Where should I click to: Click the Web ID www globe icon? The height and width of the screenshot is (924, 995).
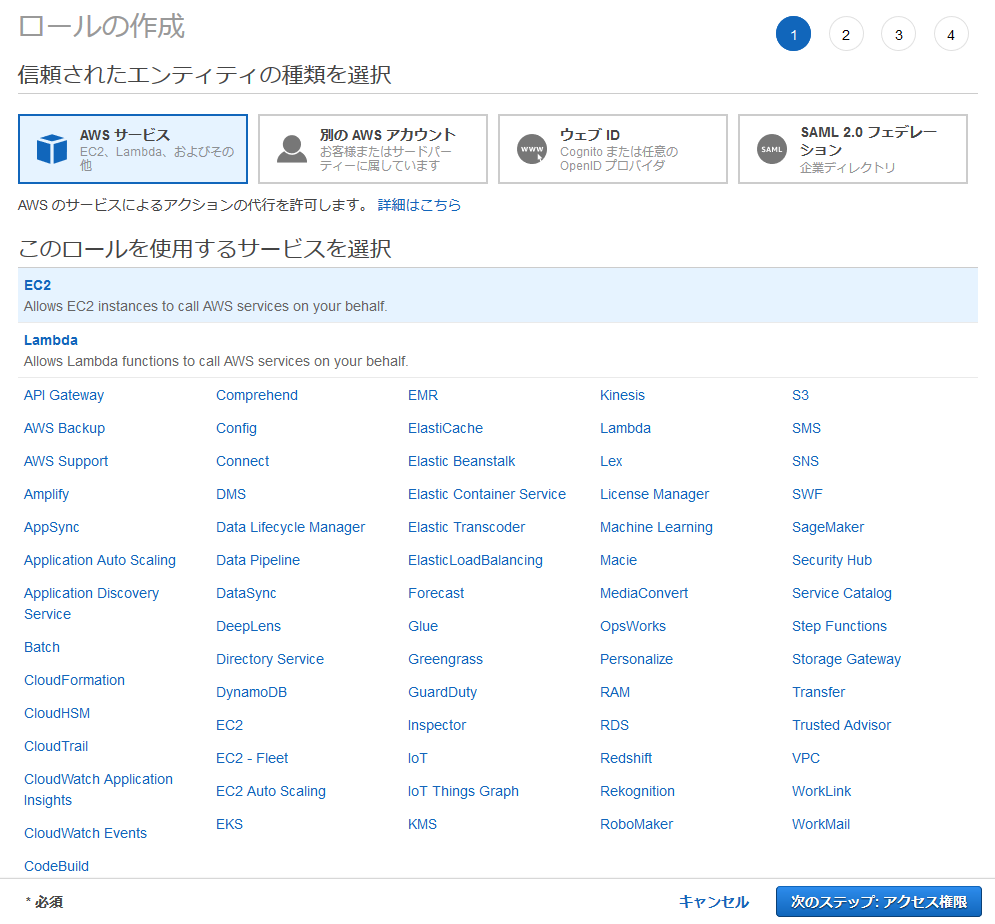532,149
